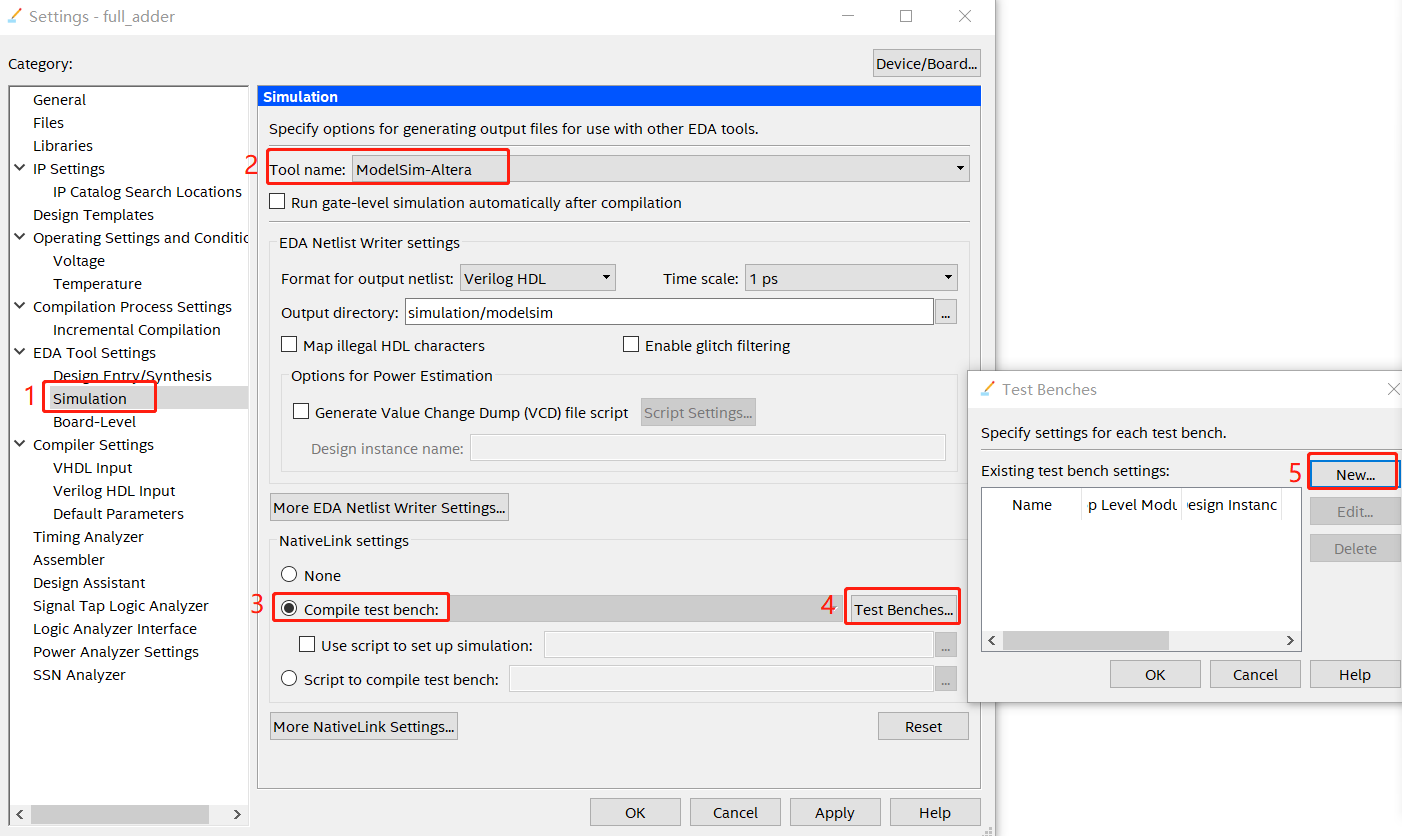Collapse the IP Settings tree node
Viewport: 1402px width, 836px height.
(x=20, y=168)
